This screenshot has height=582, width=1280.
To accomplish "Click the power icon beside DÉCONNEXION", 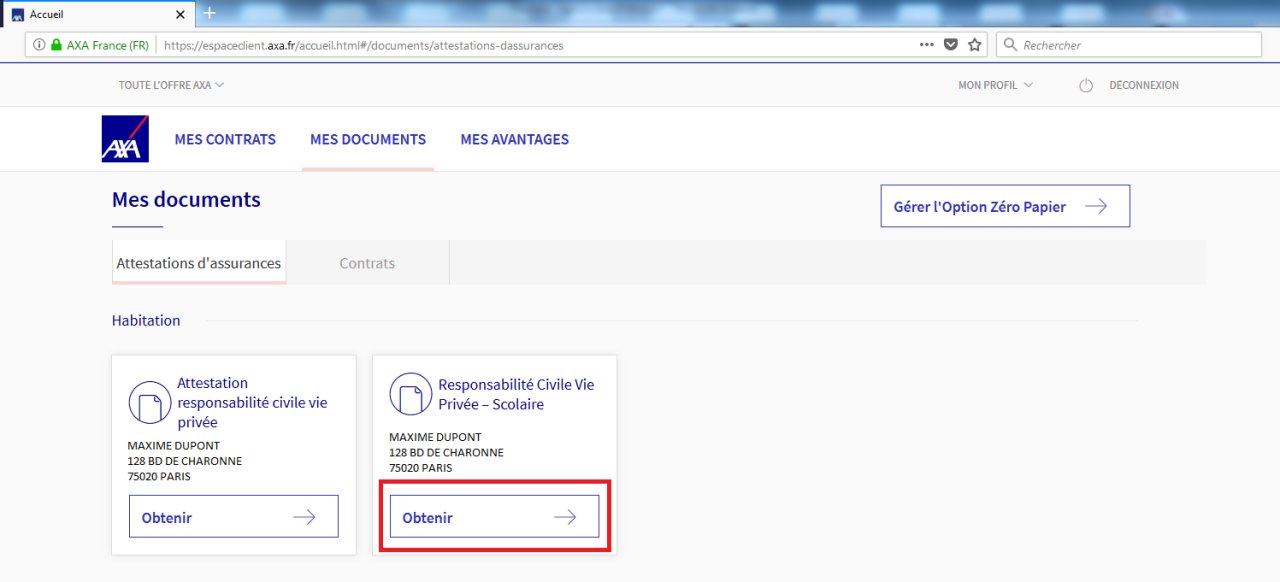I will (1086, 86).
